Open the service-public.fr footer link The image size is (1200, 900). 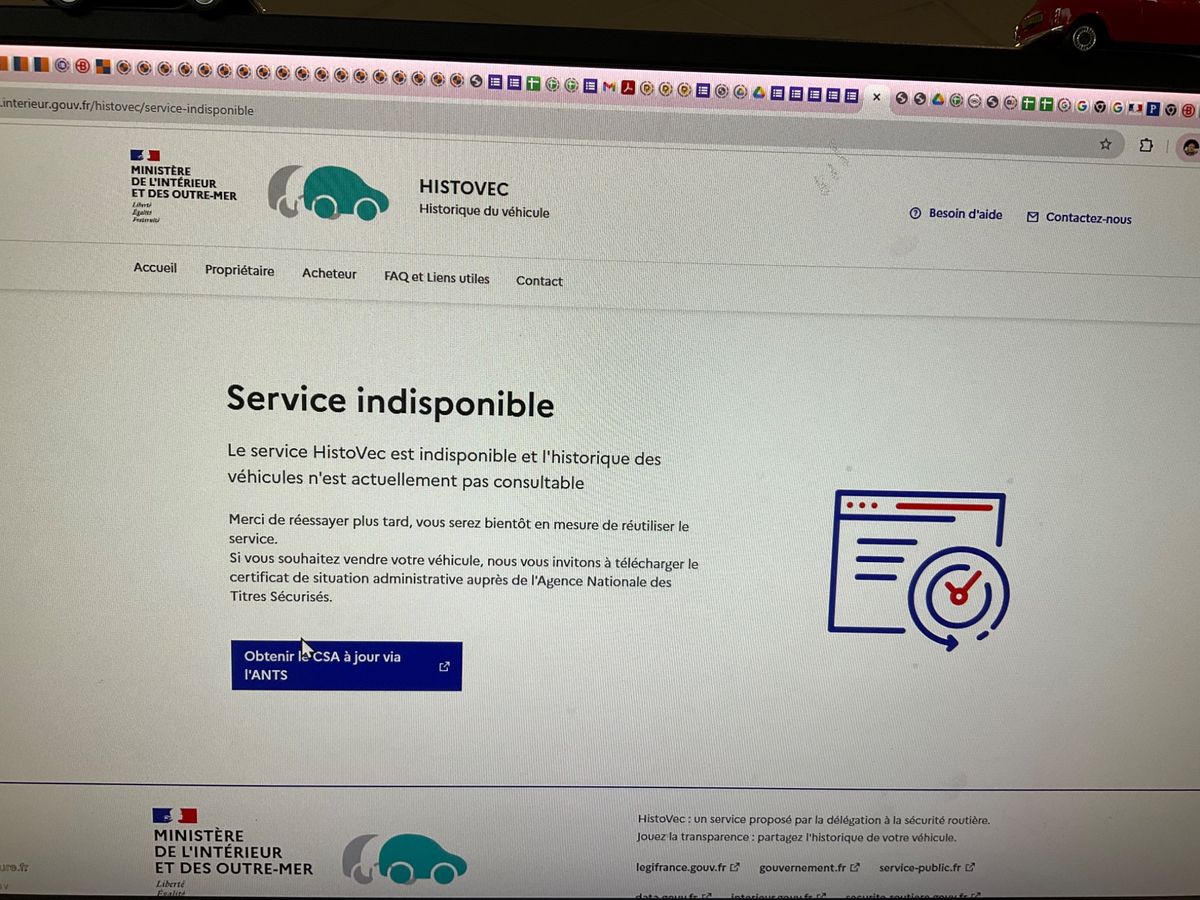tap(927, 867)
